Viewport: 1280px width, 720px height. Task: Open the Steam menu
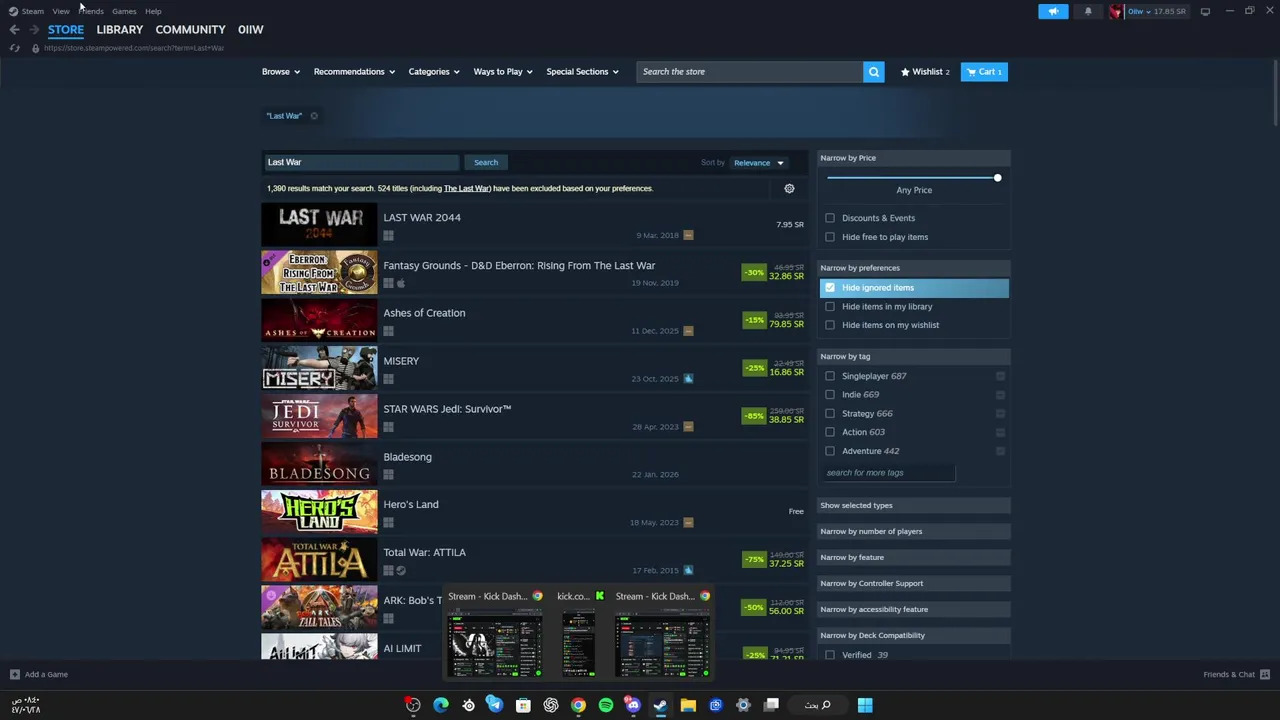tap(32, 11)
